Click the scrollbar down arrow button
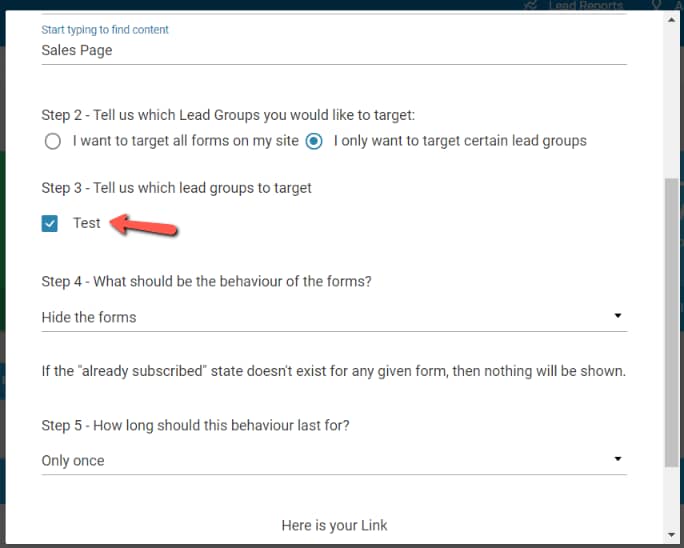Screen dimensions: 684x548 tap(671, 534)
